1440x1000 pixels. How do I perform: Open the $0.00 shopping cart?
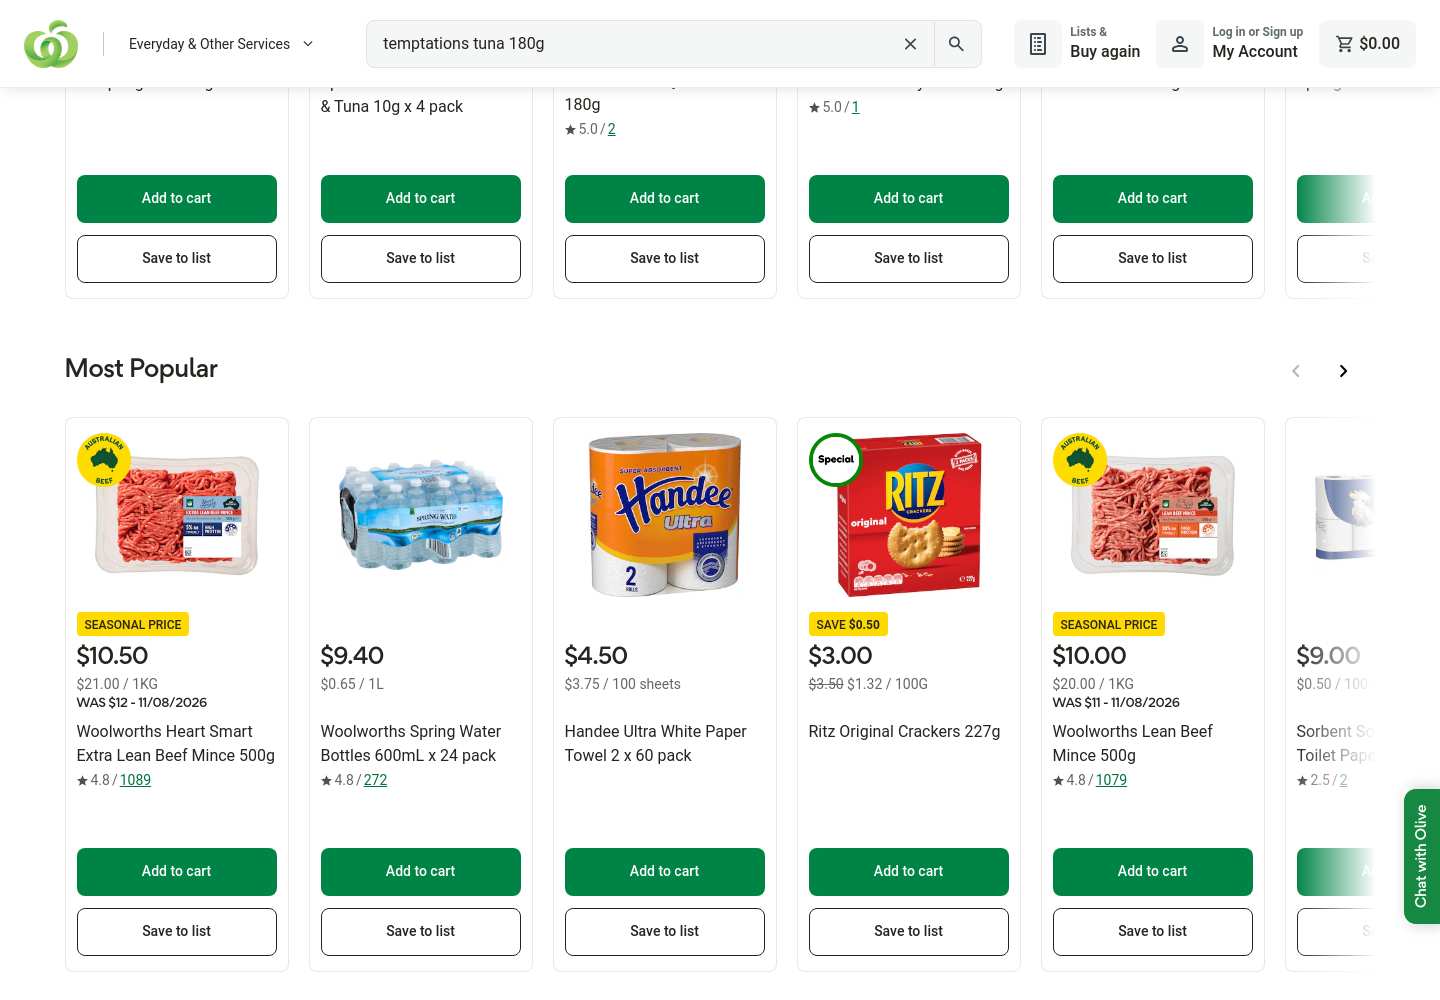pos(1367,44)
